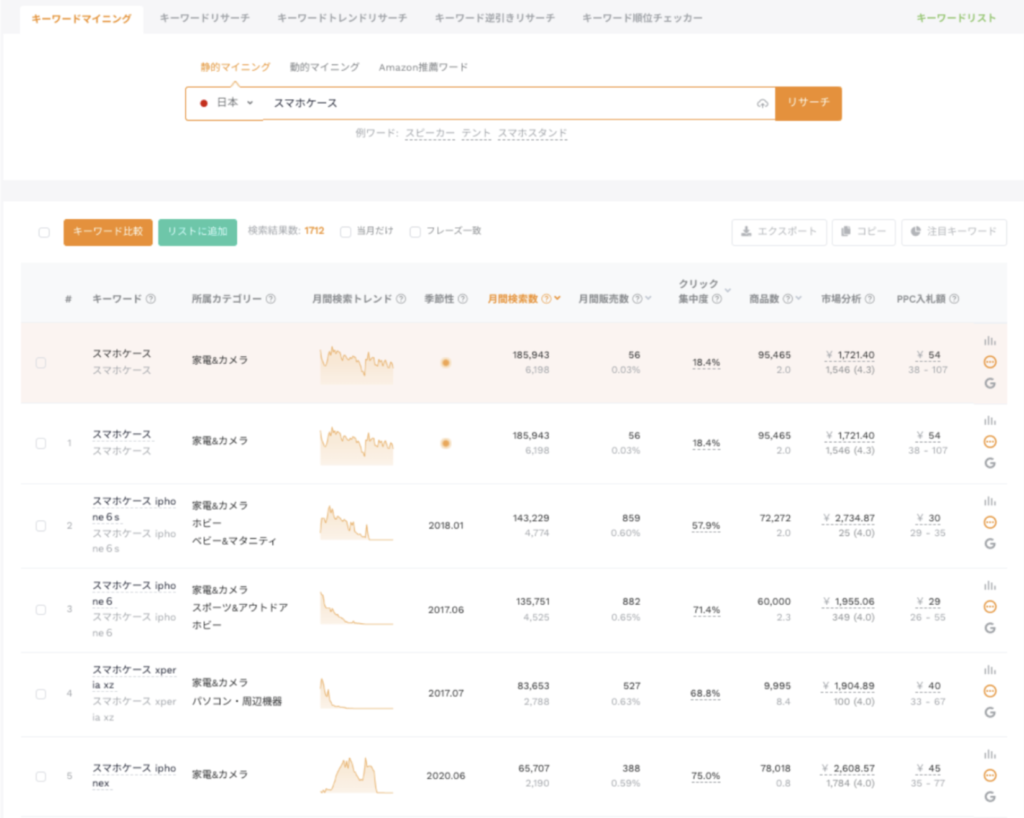
Task: Click Google icon in the iphonex row
Action: coord(990,796)
